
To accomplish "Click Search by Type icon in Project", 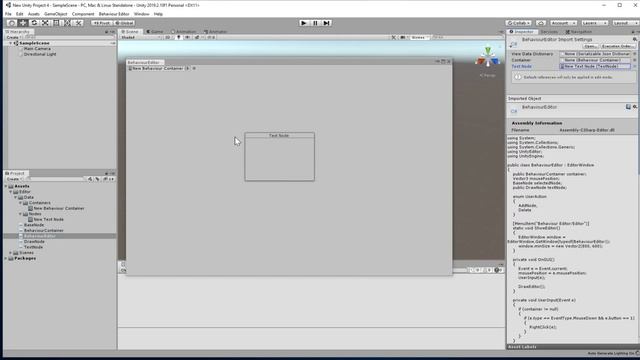I will tap(90, 179).
